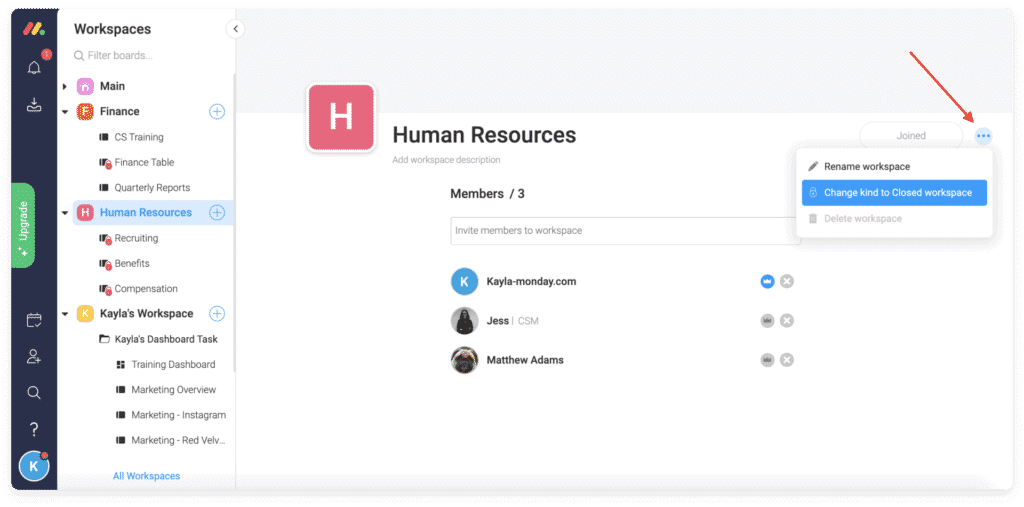Screen dimensions: 1024x507
Task: Select Rename workspace menu option
Action: click(866, 167)
